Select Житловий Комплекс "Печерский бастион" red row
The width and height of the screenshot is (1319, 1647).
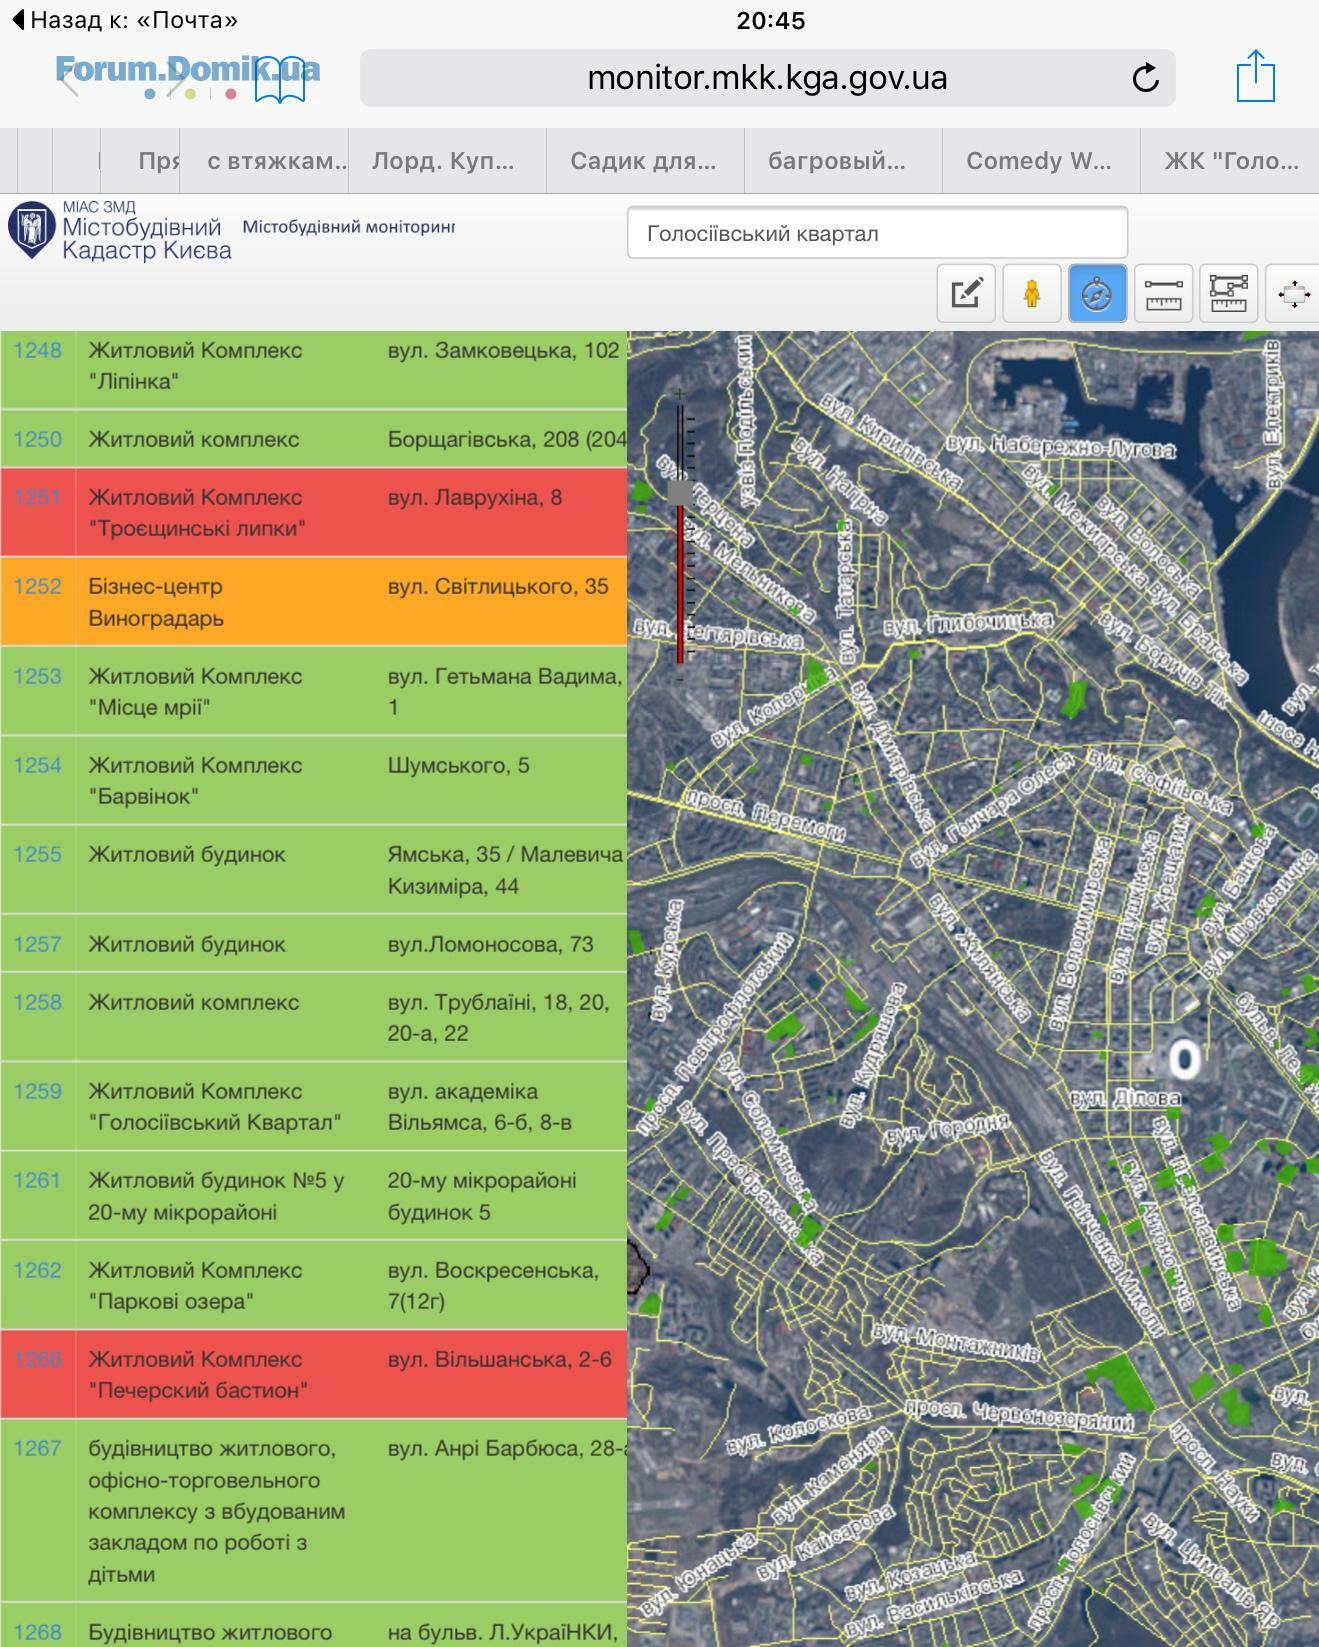pyautogui.click(x=313, y=1374)
